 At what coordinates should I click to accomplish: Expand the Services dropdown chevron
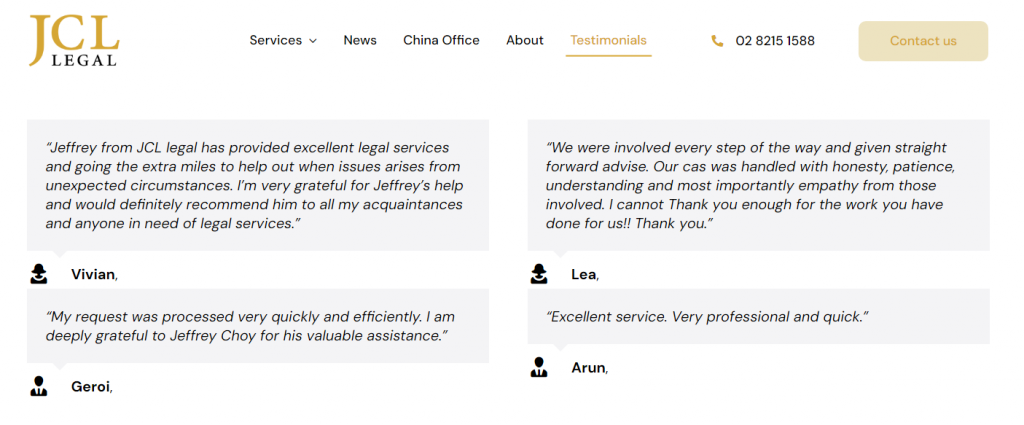(x=313, y=41)
